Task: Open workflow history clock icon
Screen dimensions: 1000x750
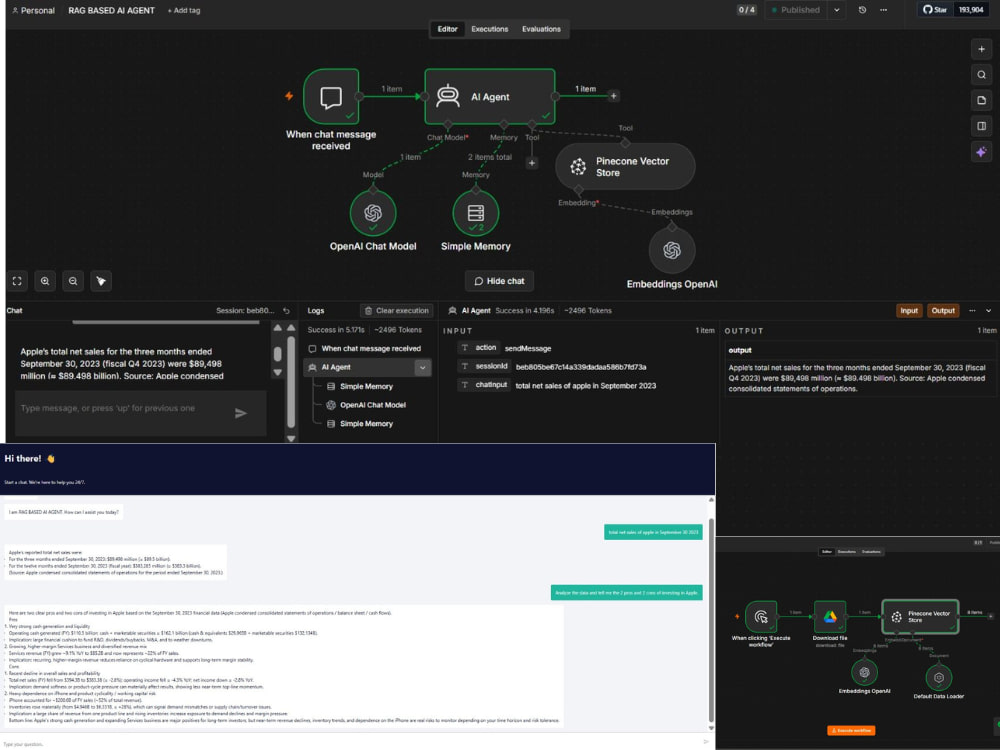Action: click(862, 10)
